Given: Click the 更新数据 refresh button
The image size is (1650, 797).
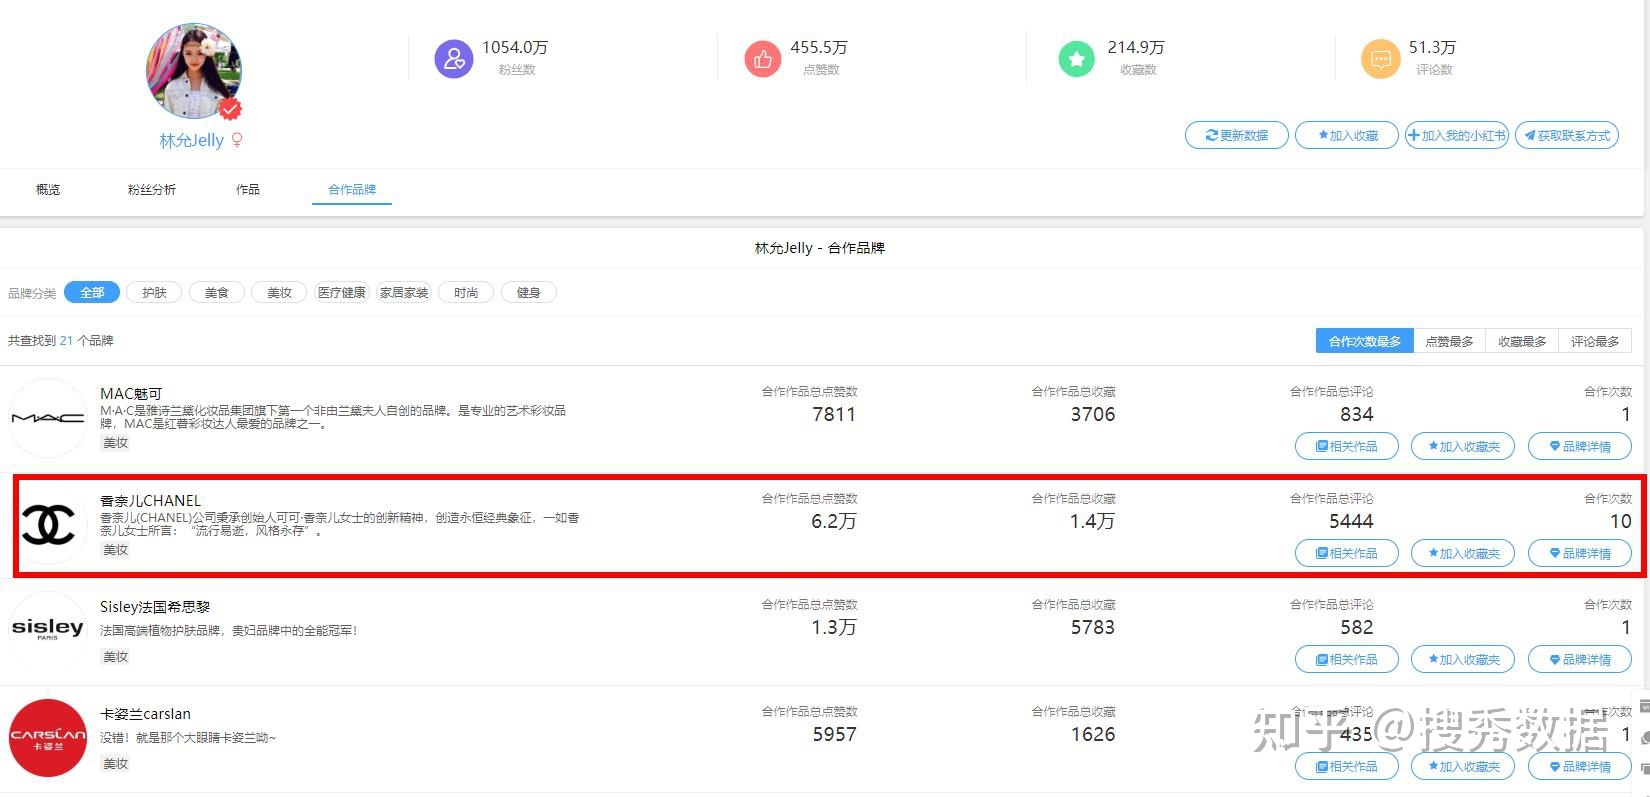Looking at the screenshot, I should pos(1236,135).
